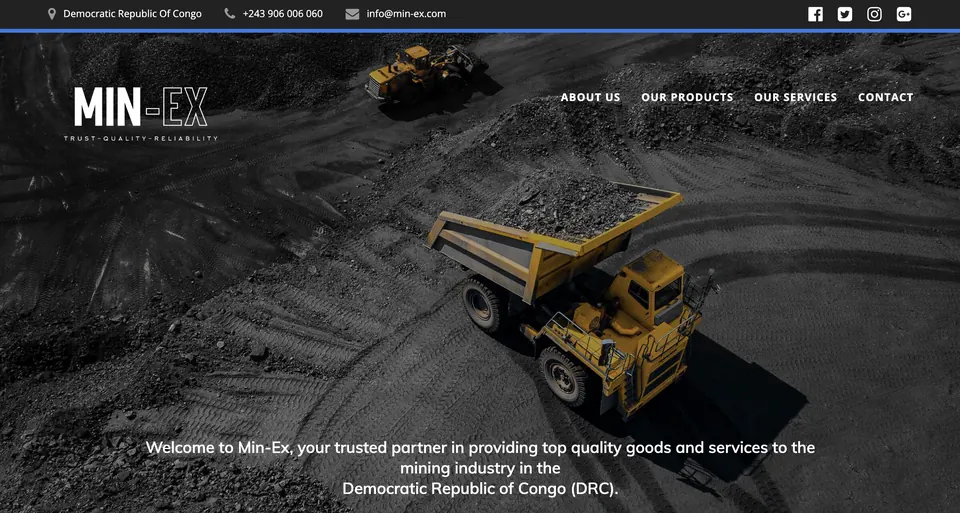Viewport: 960px width, 513px height.
Task: Click the phone handset icon
Action: tap(230, 13)
